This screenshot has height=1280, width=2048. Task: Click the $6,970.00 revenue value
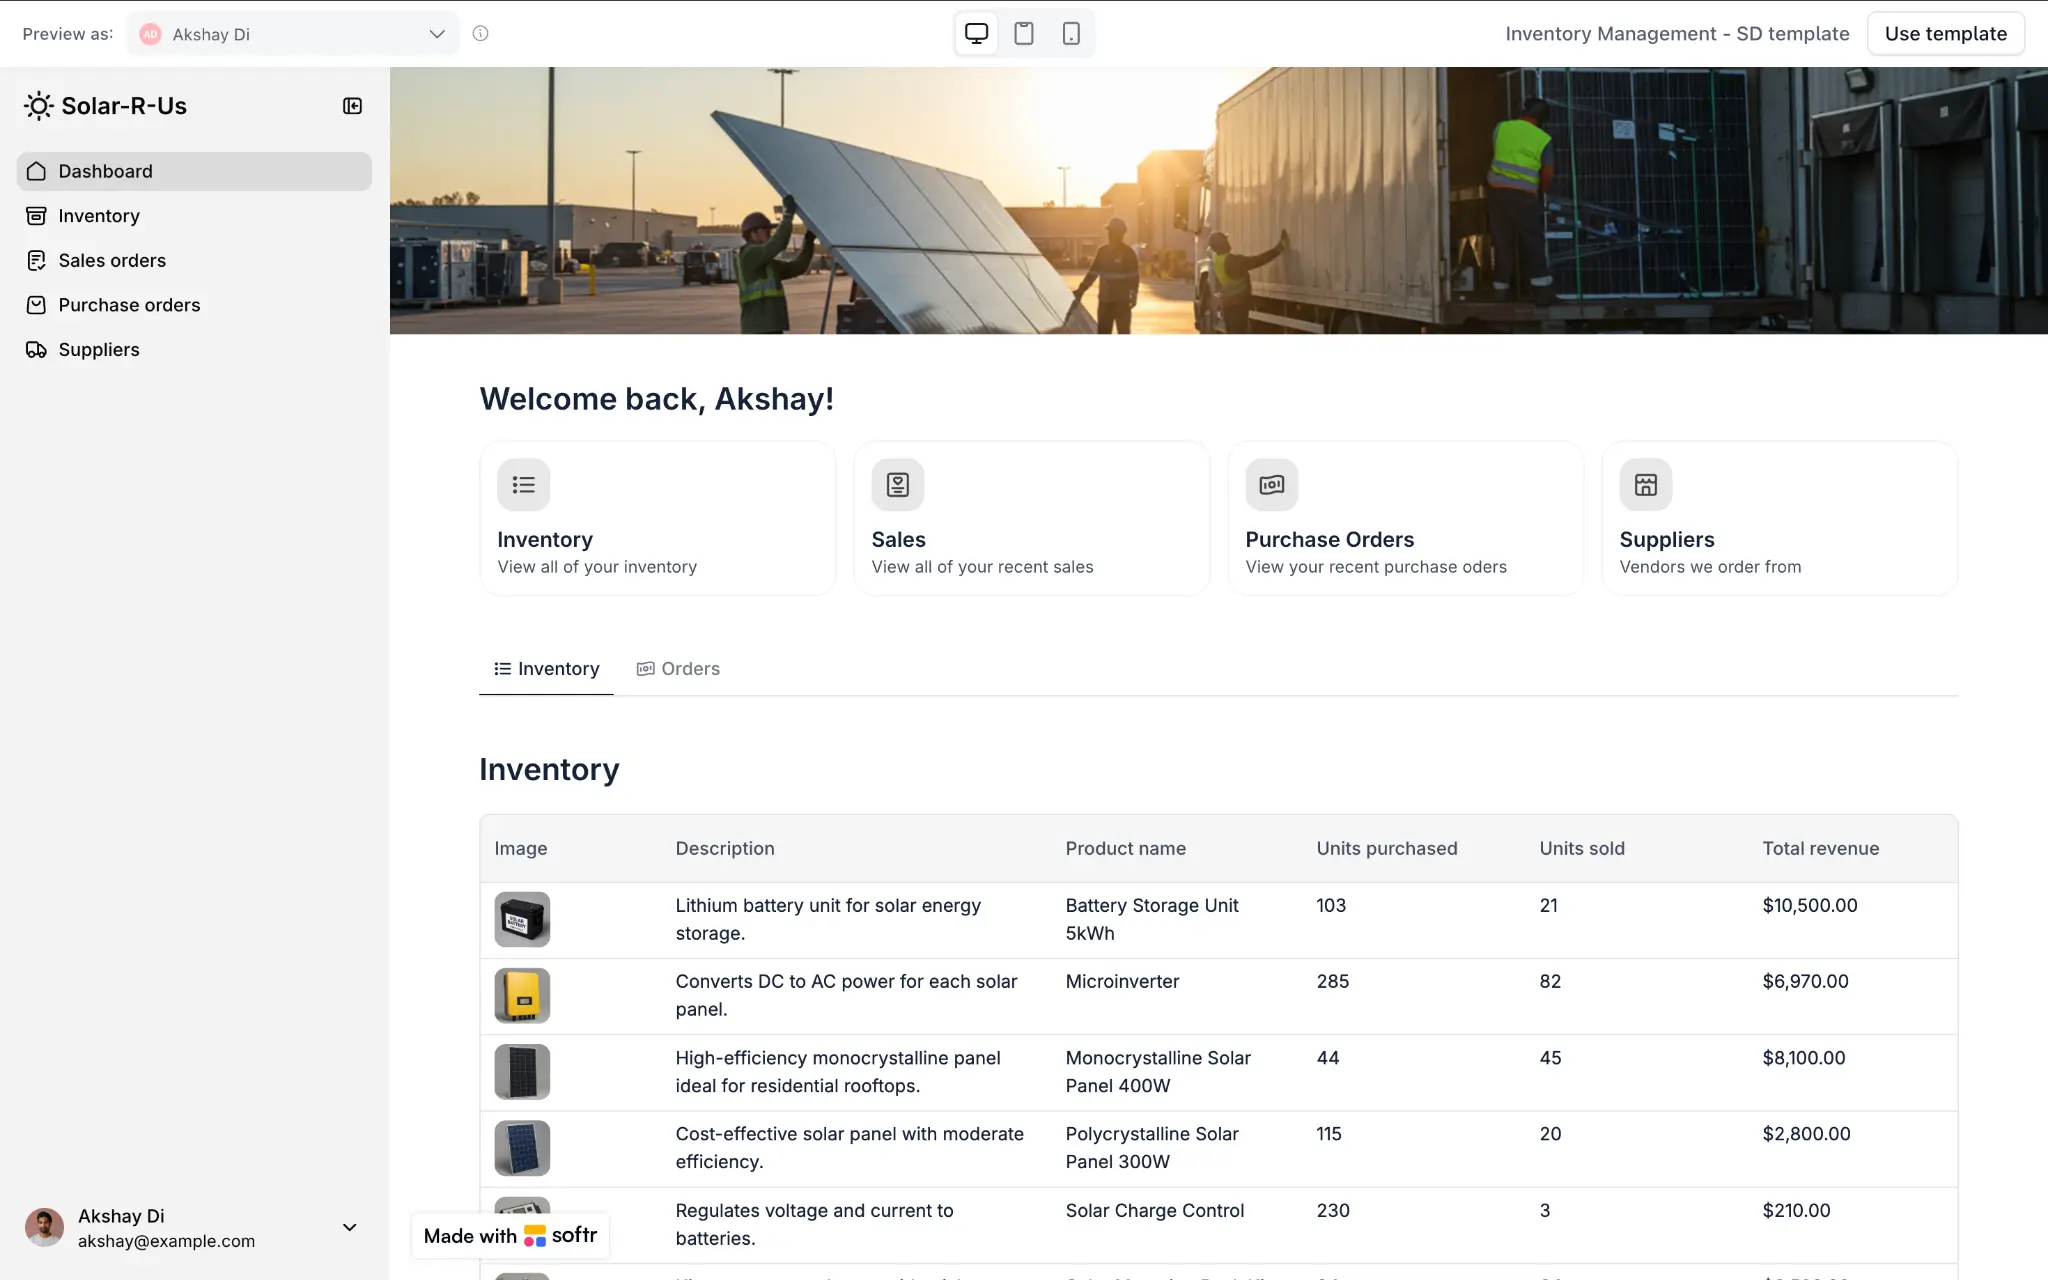coord(1805,982)
